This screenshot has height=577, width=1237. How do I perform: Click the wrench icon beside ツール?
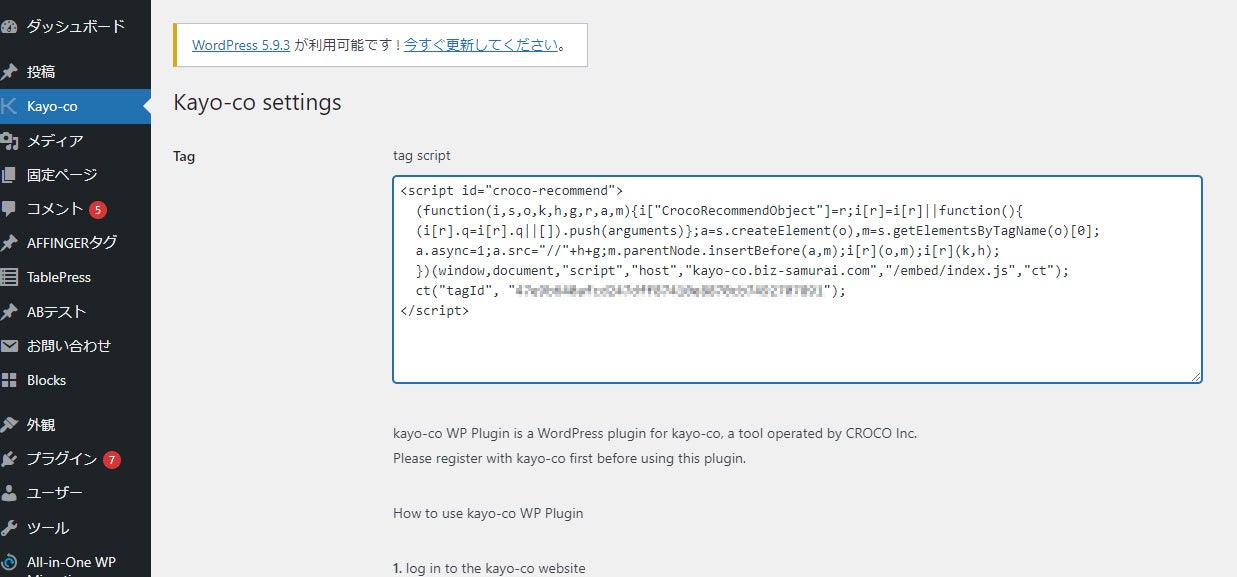pos(8,528)
